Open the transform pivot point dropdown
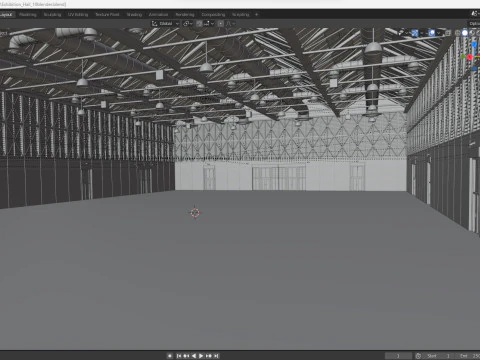Screen dimensions: 480x360 (188, 24)
